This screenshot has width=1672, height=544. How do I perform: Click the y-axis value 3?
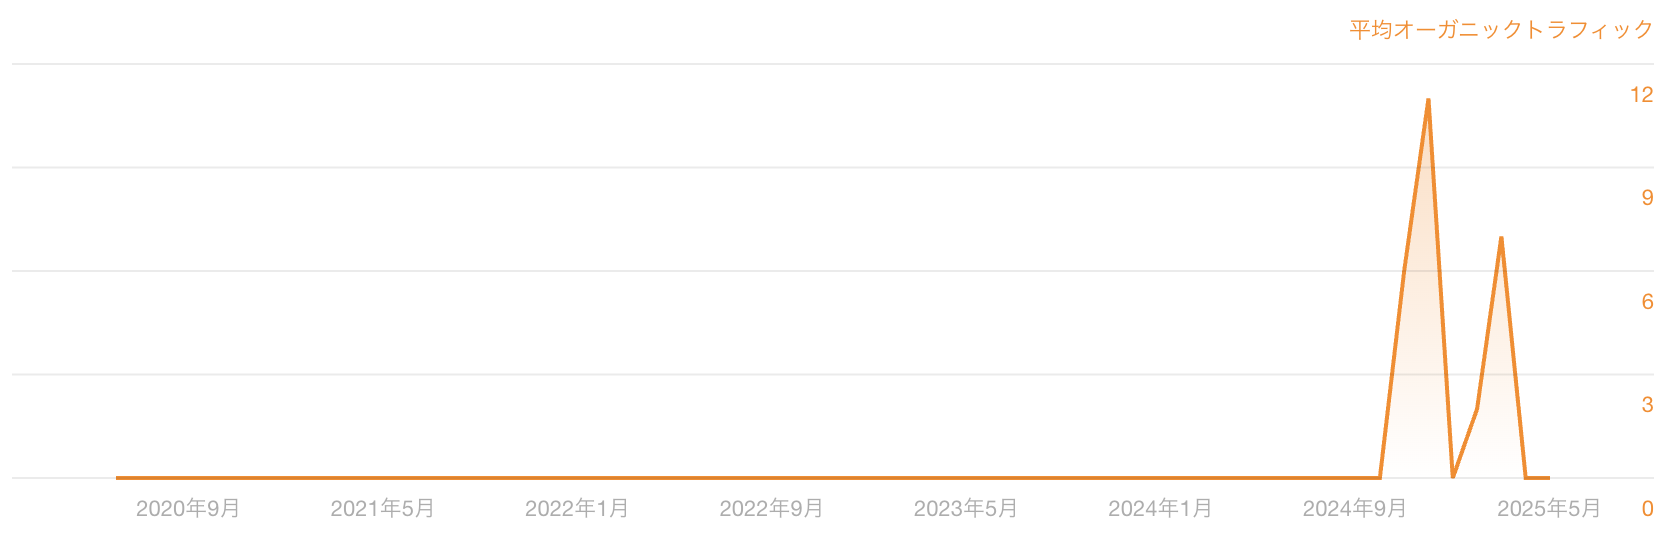click(x=1647, y=405)
